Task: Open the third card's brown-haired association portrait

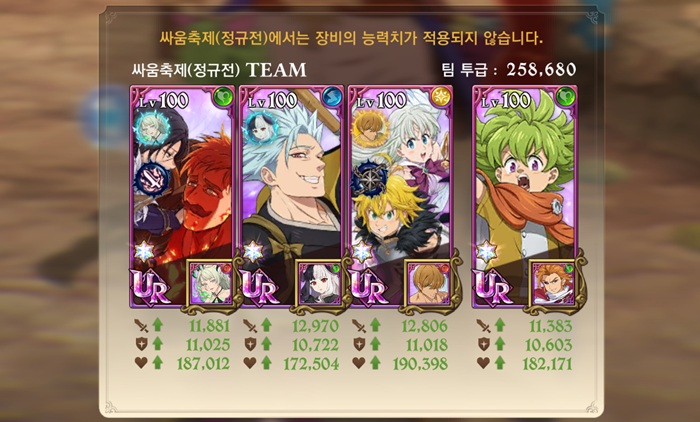Action: (428, 284)
